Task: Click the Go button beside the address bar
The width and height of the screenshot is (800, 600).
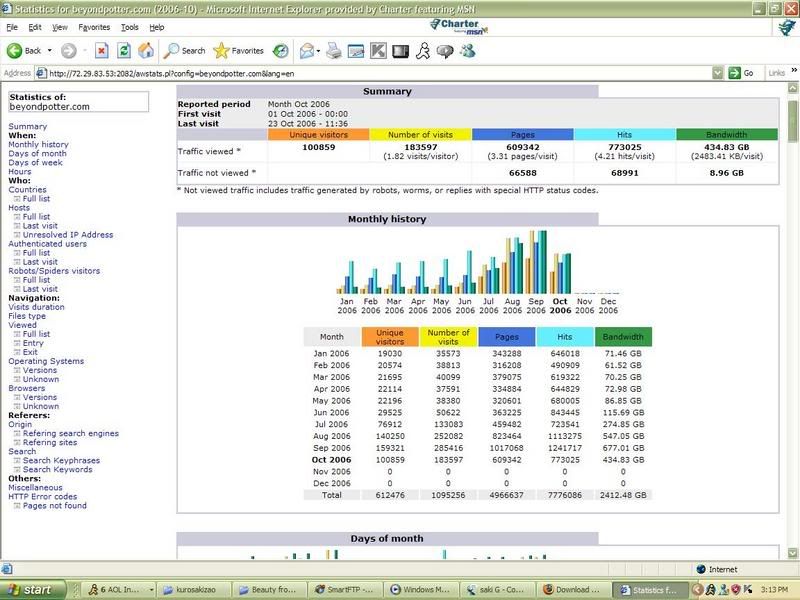Action: tap(740, 73)
